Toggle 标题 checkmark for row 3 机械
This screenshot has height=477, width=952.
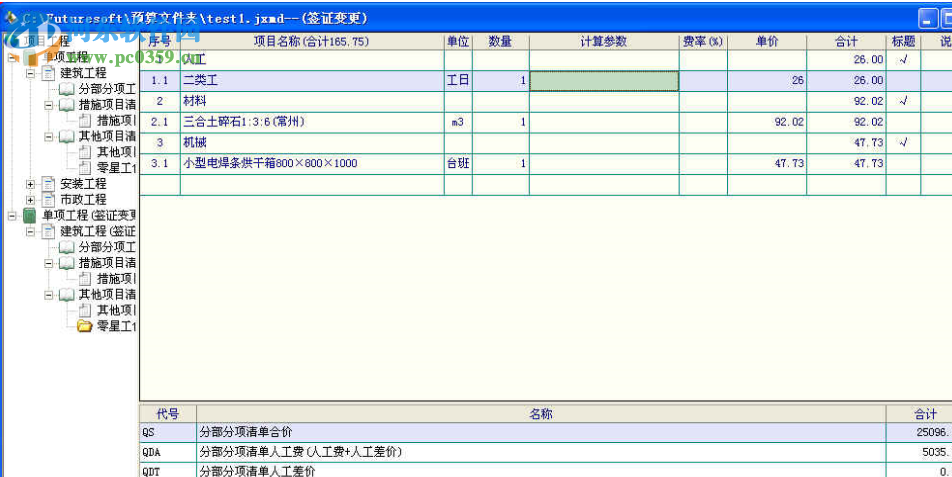[x=903, y=143]
